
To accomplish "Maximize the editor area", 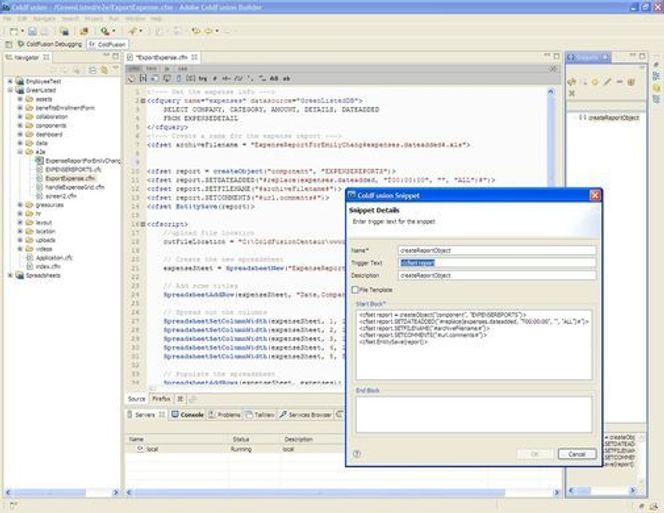I will point(556,56).
